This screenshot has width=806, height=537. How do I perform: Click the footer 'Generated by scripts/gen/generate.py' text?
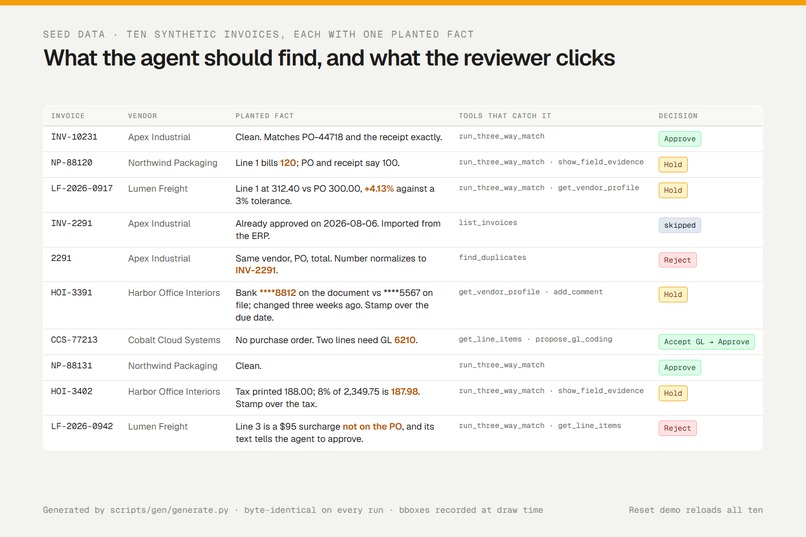point(136,510)
